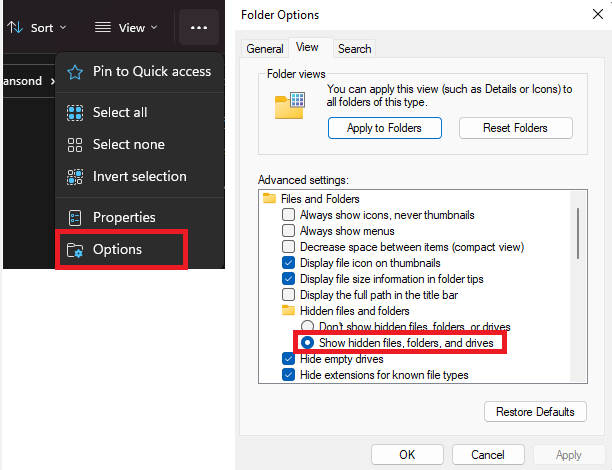Click the Invert selection icon
612x470 pixels.
click(75, 177)
